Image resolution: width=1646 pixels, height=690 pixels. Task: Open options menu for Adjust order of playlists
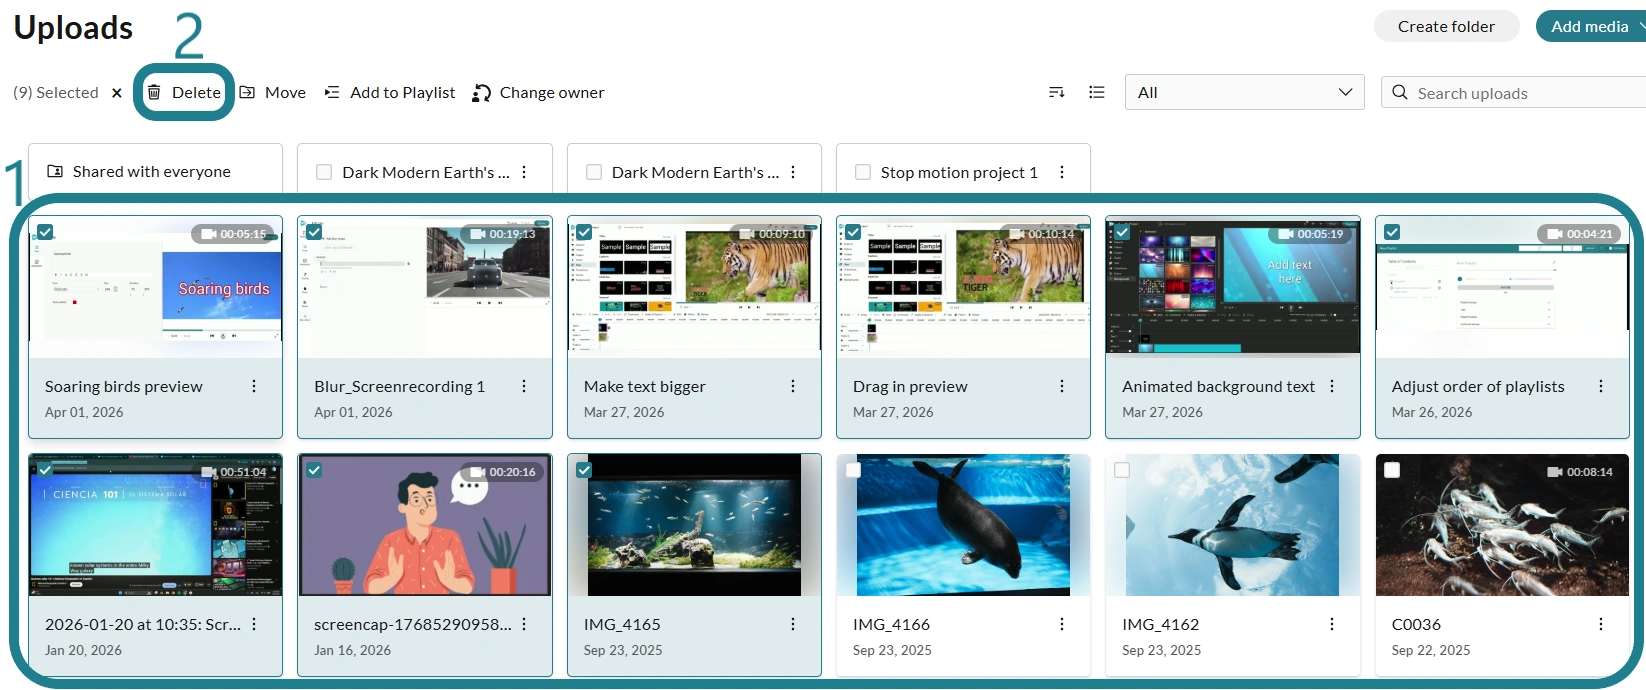click(1601, 386)
